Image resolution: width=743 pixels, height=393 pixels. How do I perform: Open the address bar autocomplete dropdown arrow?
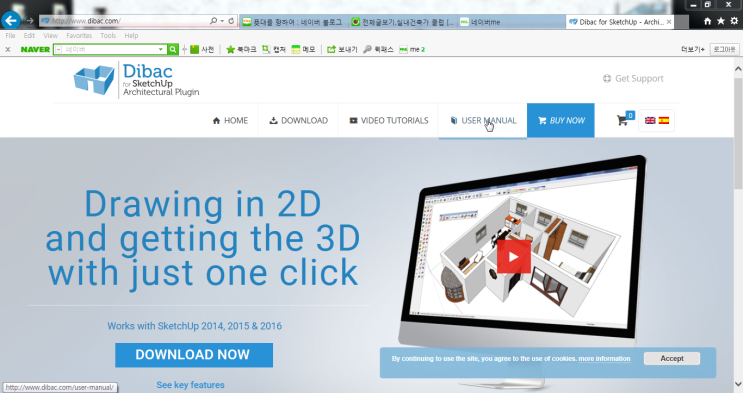point(222,21)
